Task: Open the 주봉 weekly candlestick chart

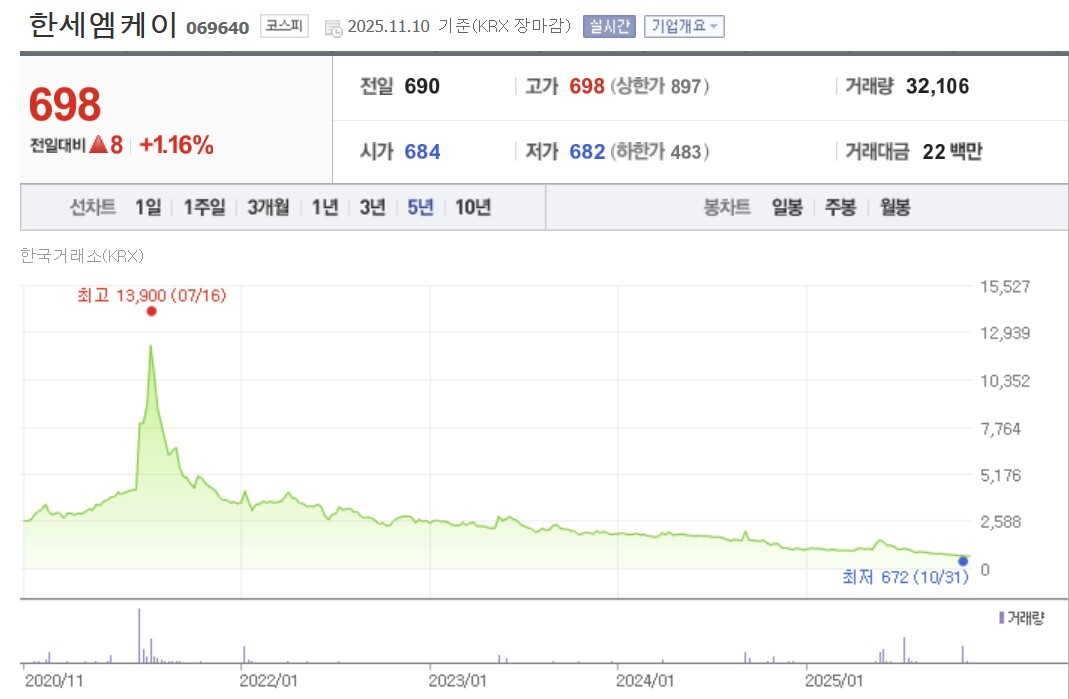Action: tap(840, 208)
